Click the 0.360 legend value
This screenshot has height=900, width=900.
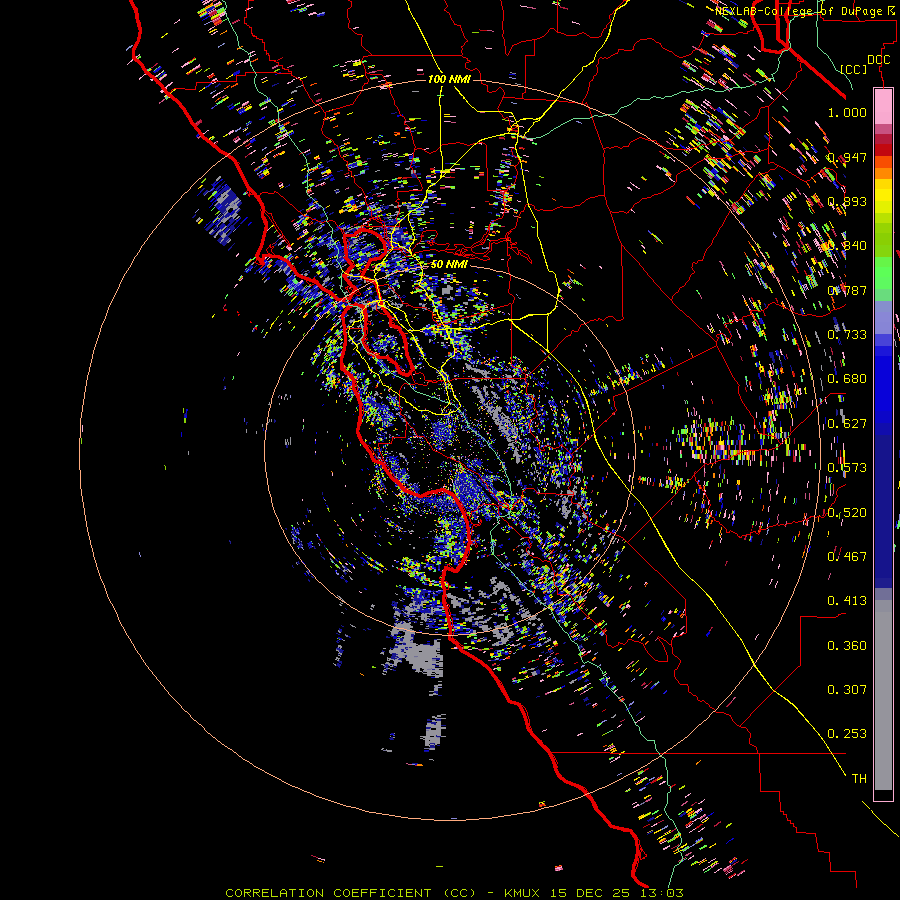point(847,645)
